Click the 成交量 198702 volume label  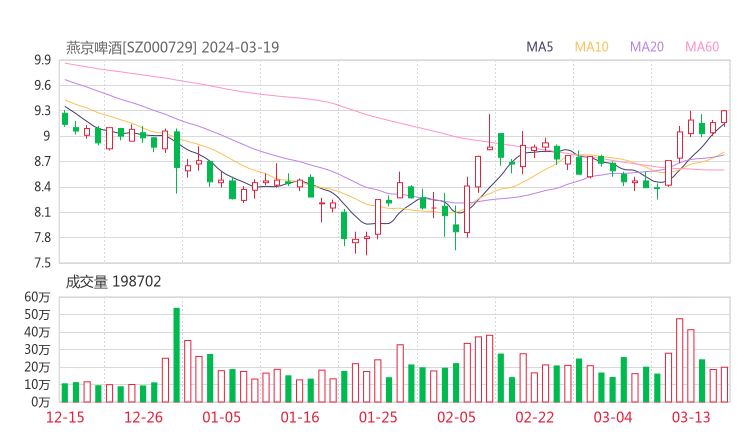pos(113,282)
